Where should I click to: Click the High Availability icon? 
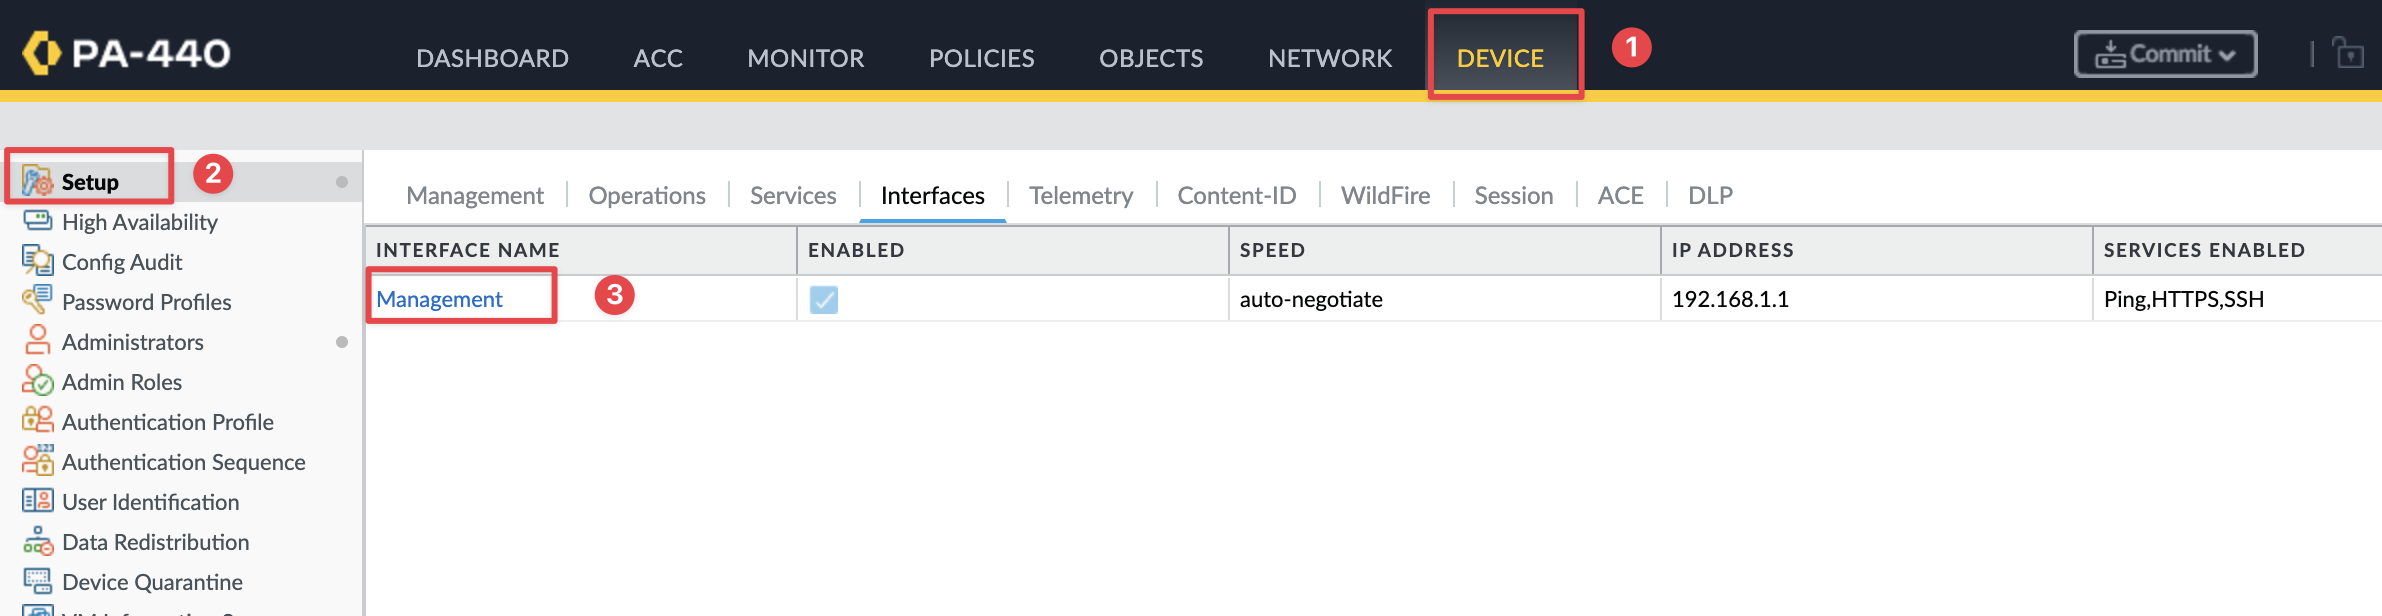(37, 221)
